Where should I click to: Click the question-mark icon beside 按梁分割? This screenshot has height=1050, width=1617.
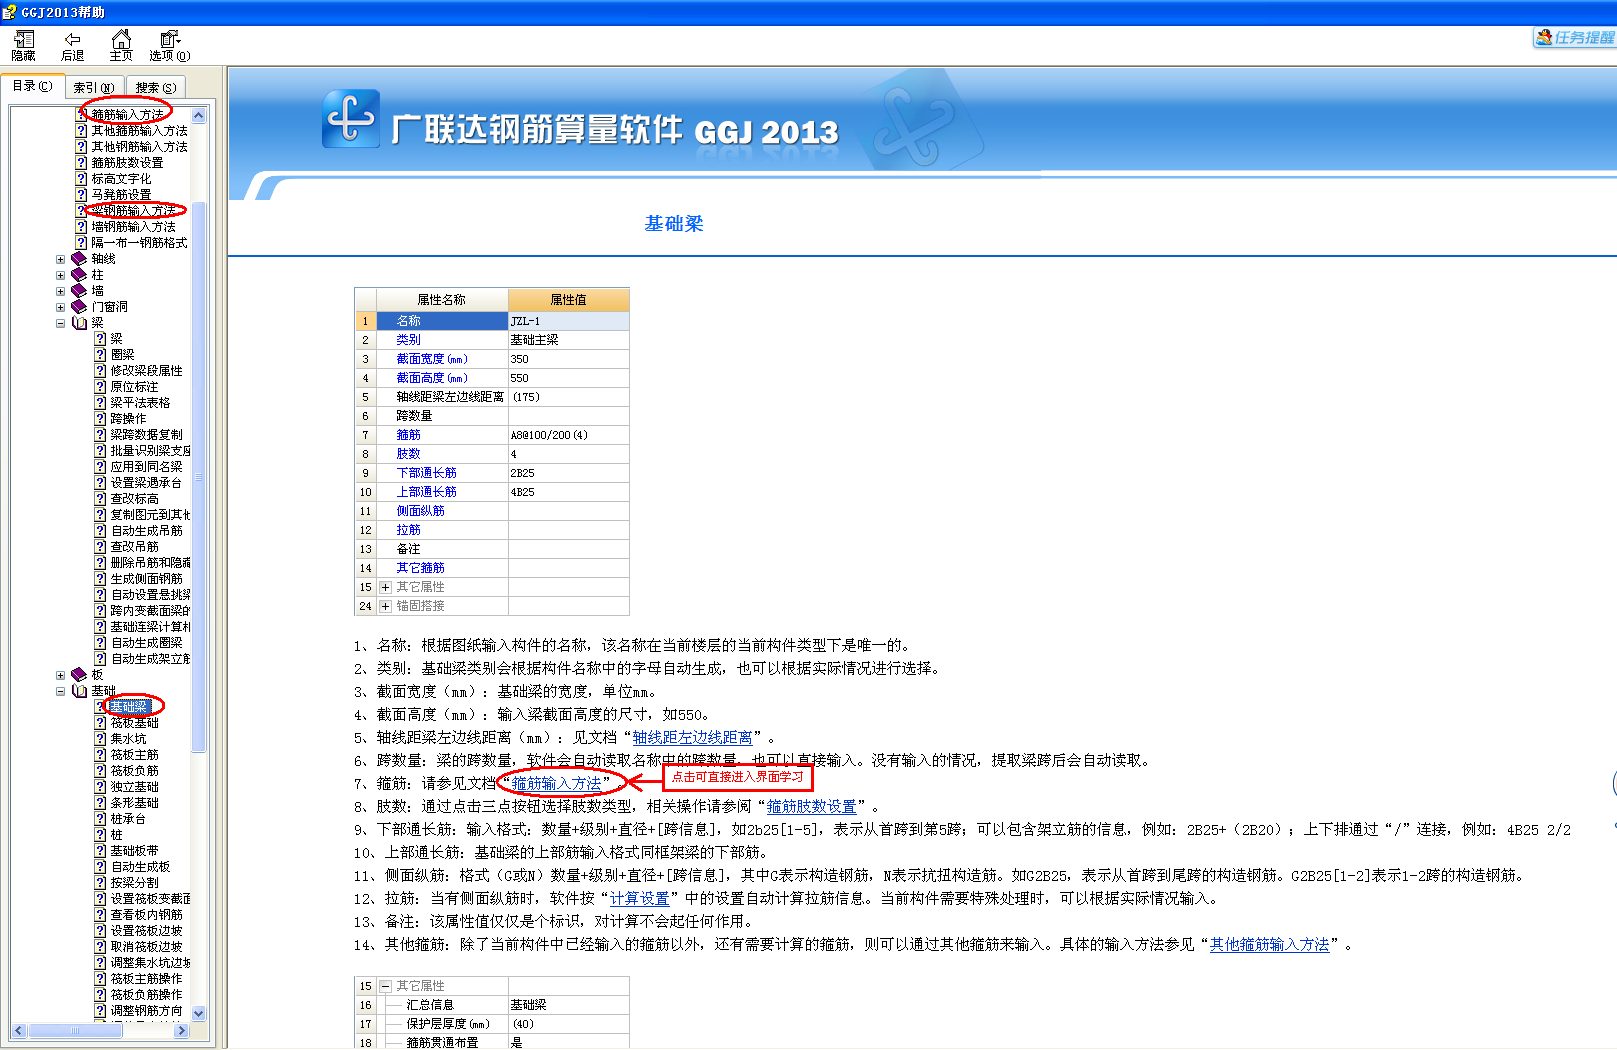[100, 883]
